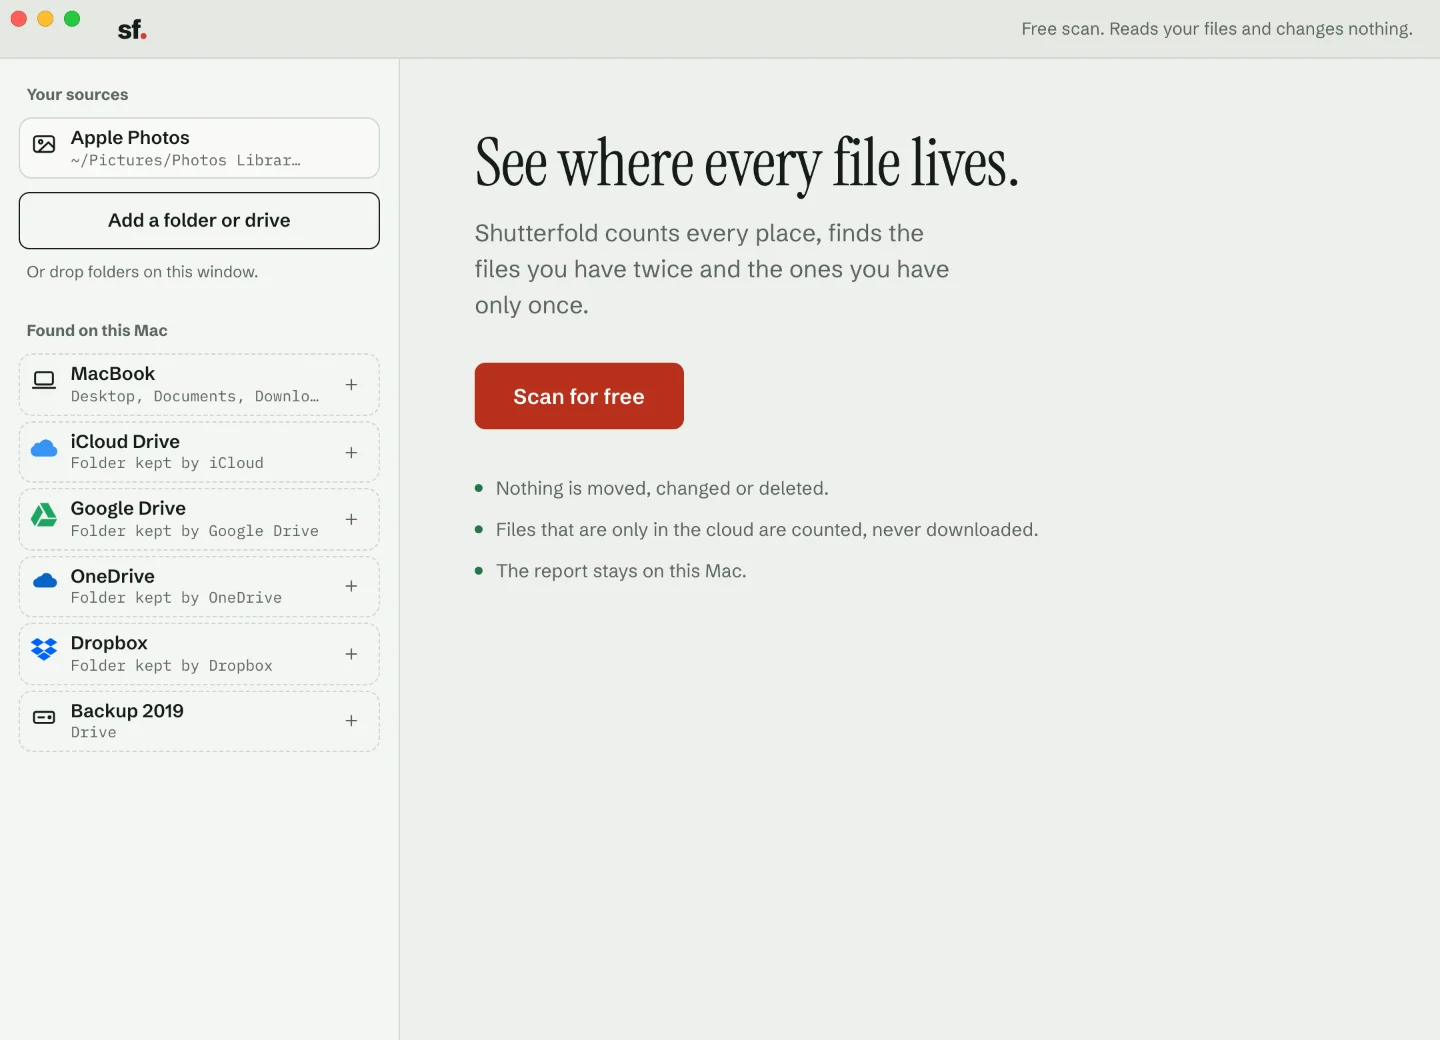Add MacBook with its plus icon
The height and width of the screenshot is (1040, 1440).
pyautogui.click(x=351, y=384)
